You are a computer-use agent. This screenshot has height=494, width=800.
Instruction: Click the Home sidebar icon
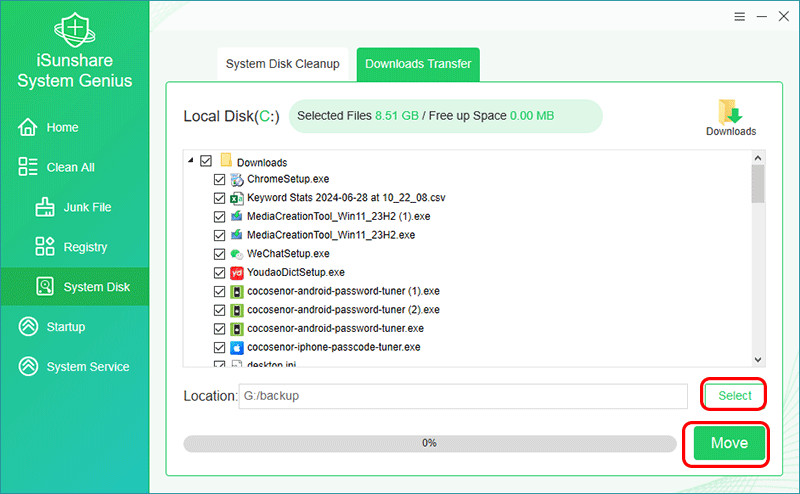[x=28, y=127]
